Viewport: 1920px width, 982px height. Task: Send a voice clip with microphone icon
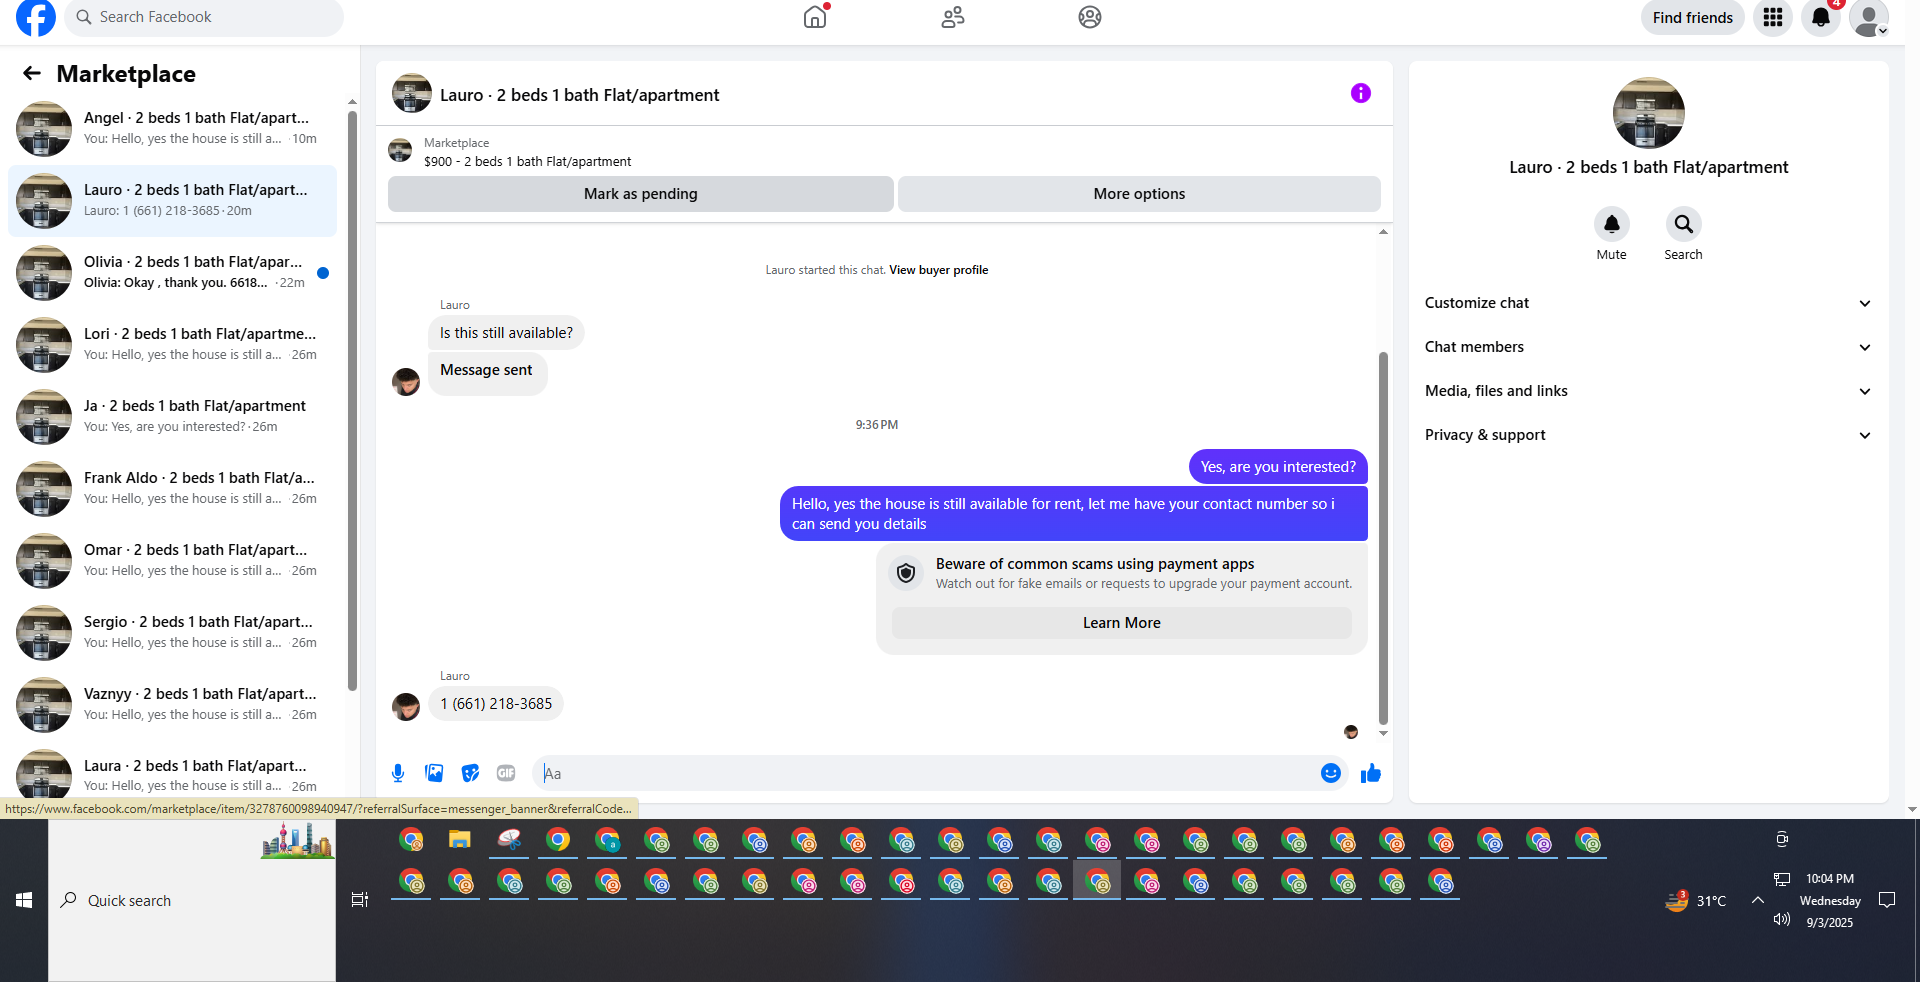tap(398, 773)
